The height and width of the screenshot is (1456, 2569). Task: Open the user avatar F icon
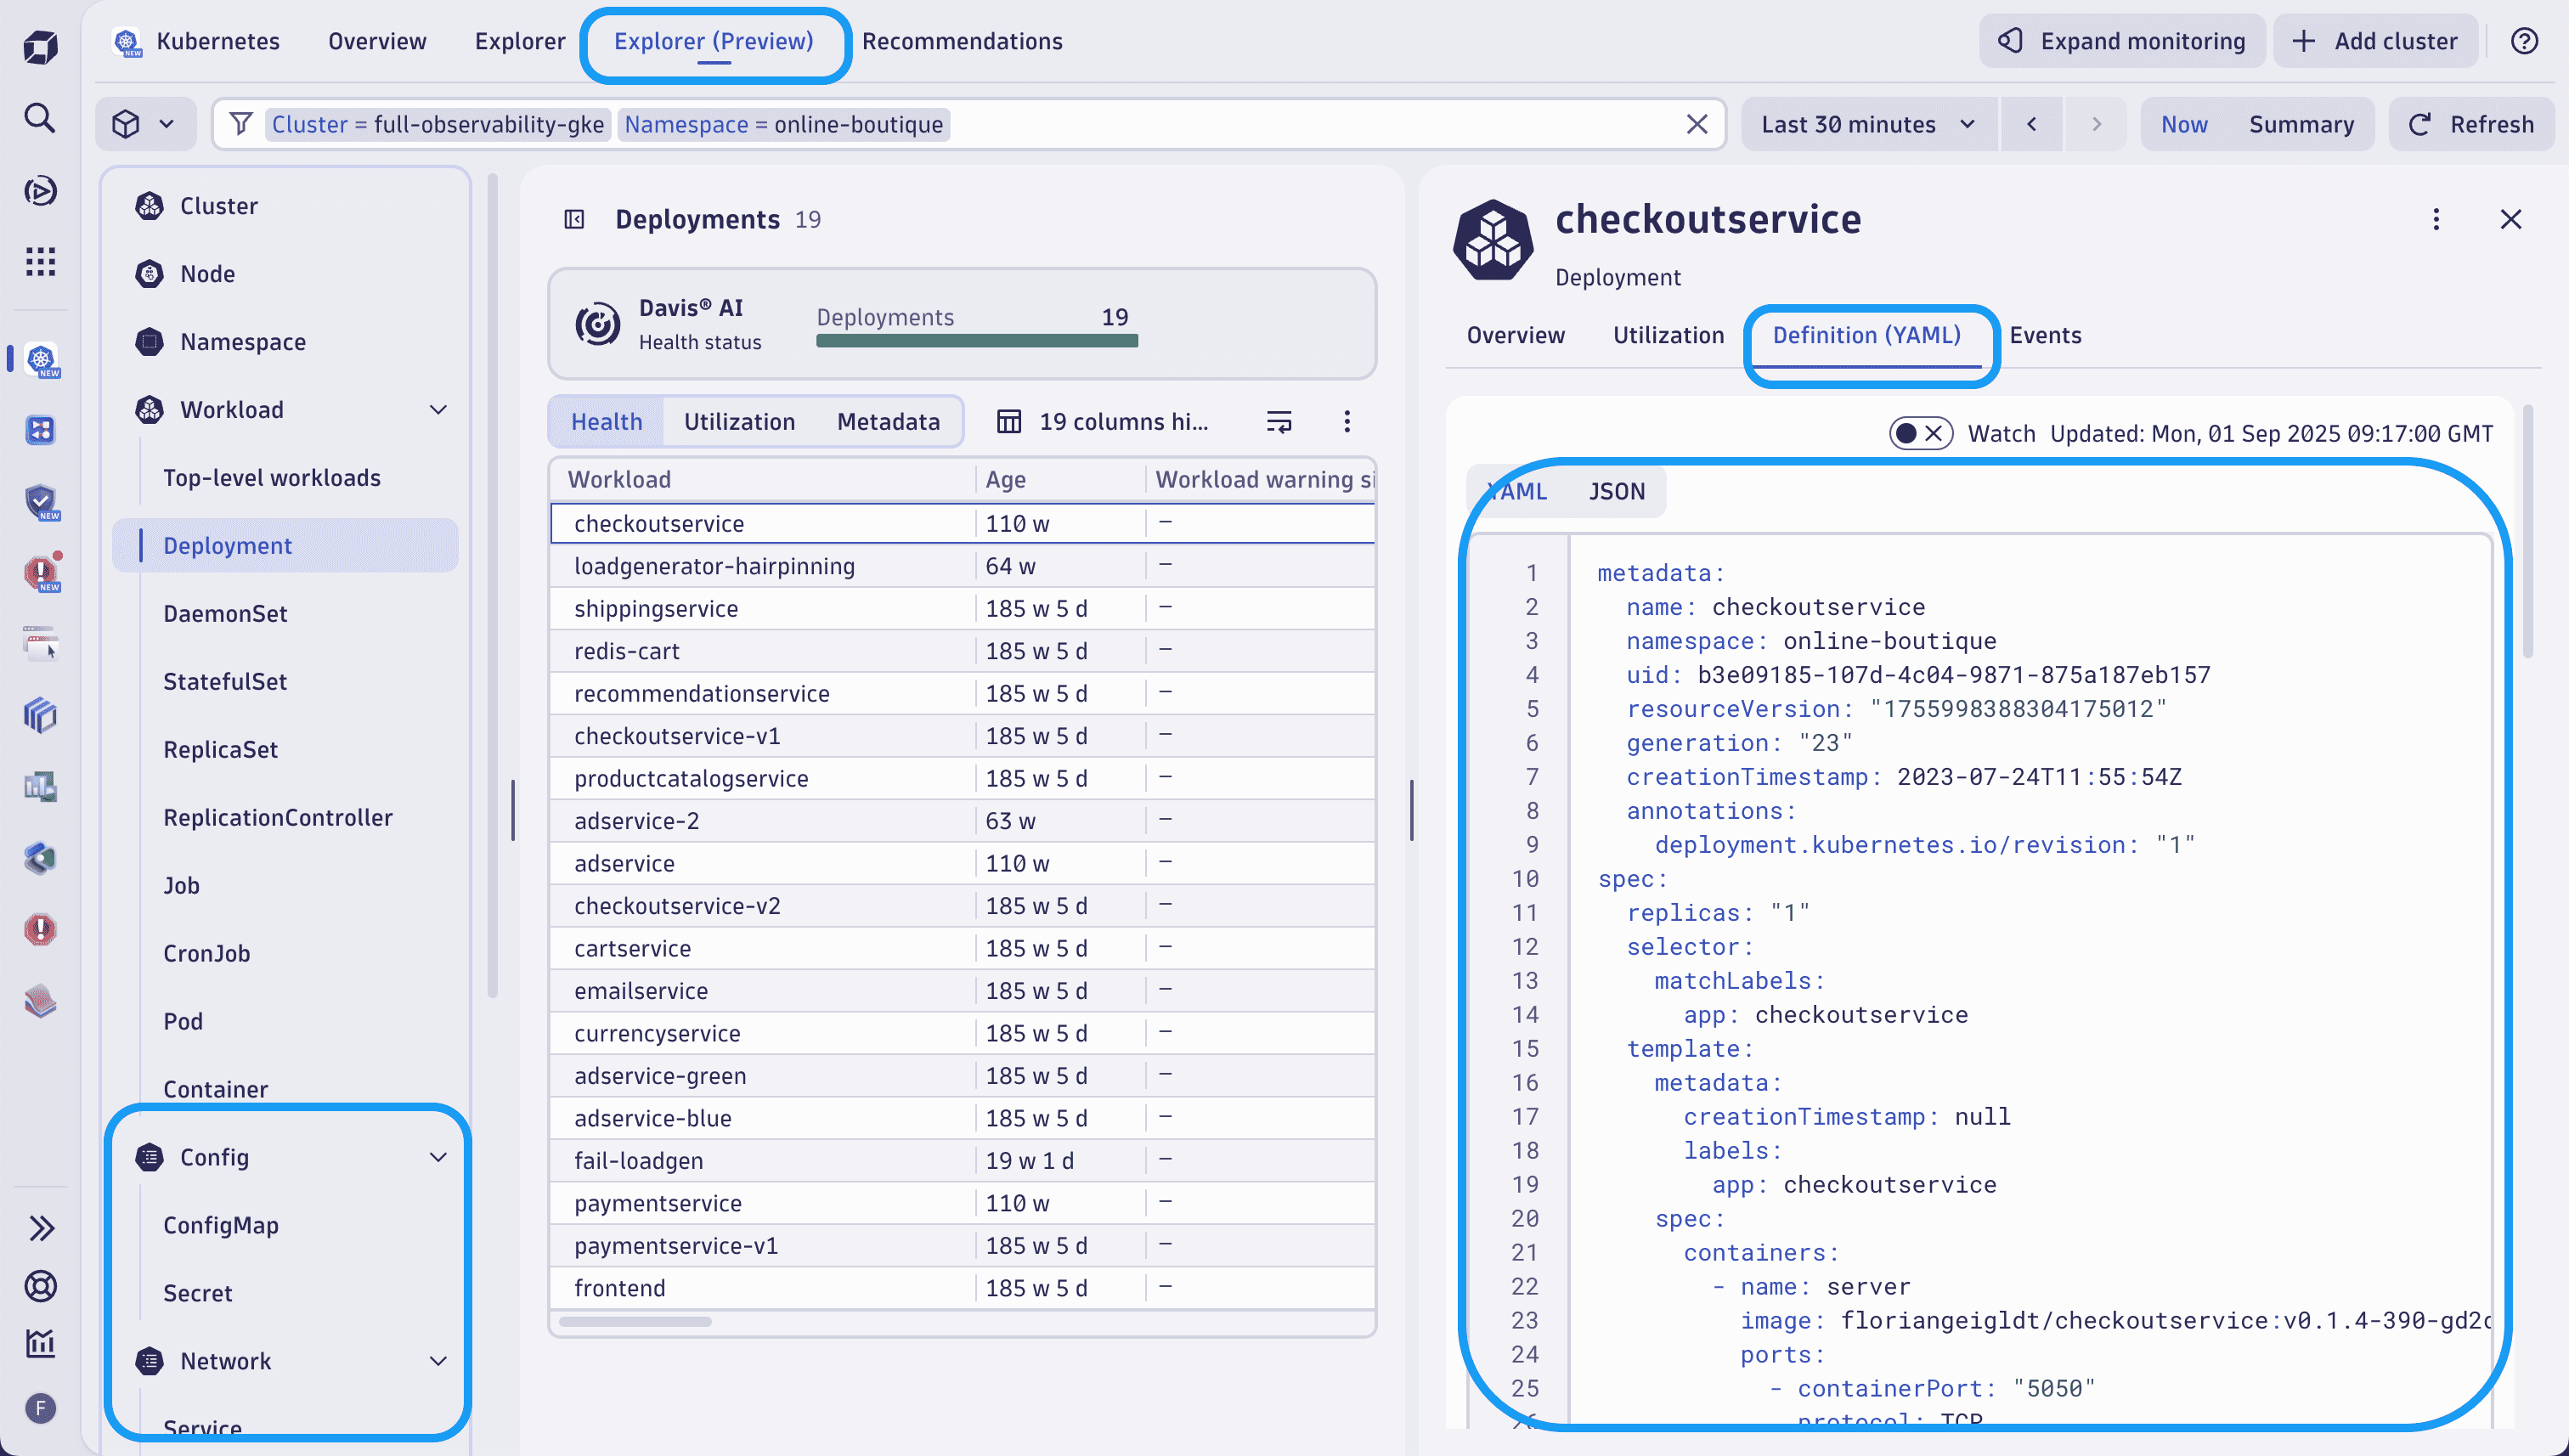[40, 1409]
